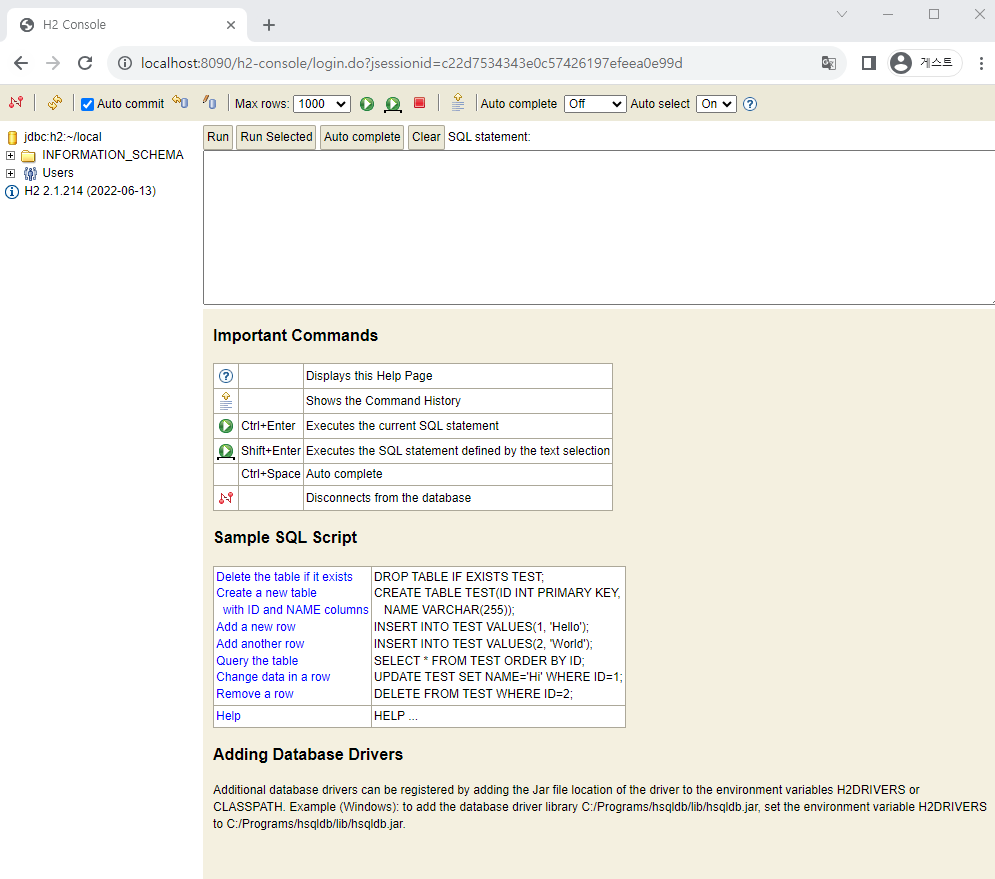Toggle the browser side panel icon
The image size is (995, 879).
pyautogui.click(x=869, y=63)
